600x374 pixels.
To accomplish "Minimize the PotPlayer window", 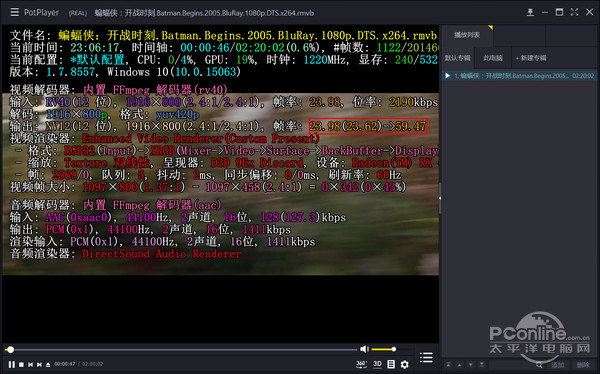I will 545,13.
